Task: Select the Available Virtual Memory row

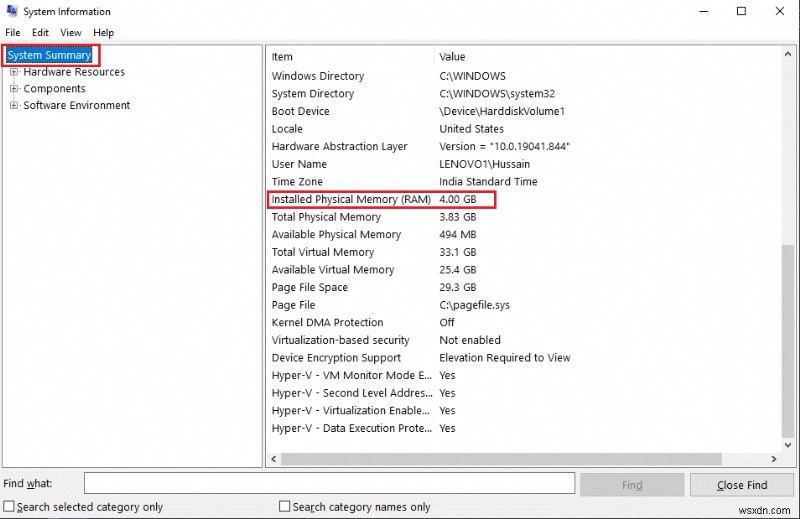Action: pos(524,269)
